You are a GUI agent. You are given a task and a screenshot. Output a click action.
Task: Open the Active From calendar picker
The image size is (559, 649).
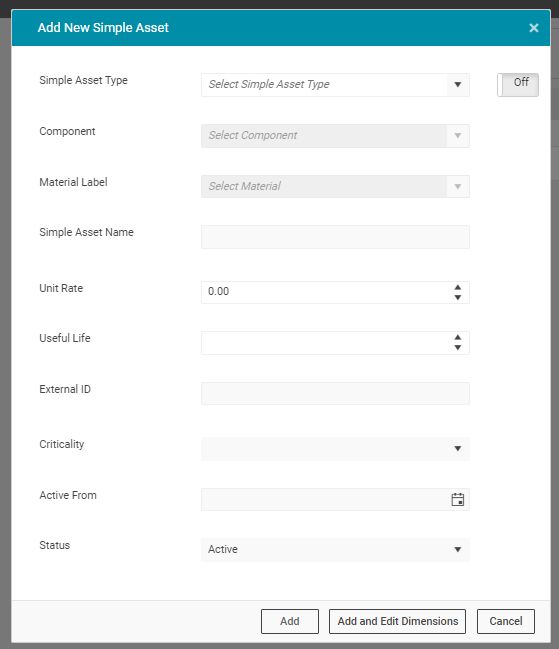click(457, 500)
